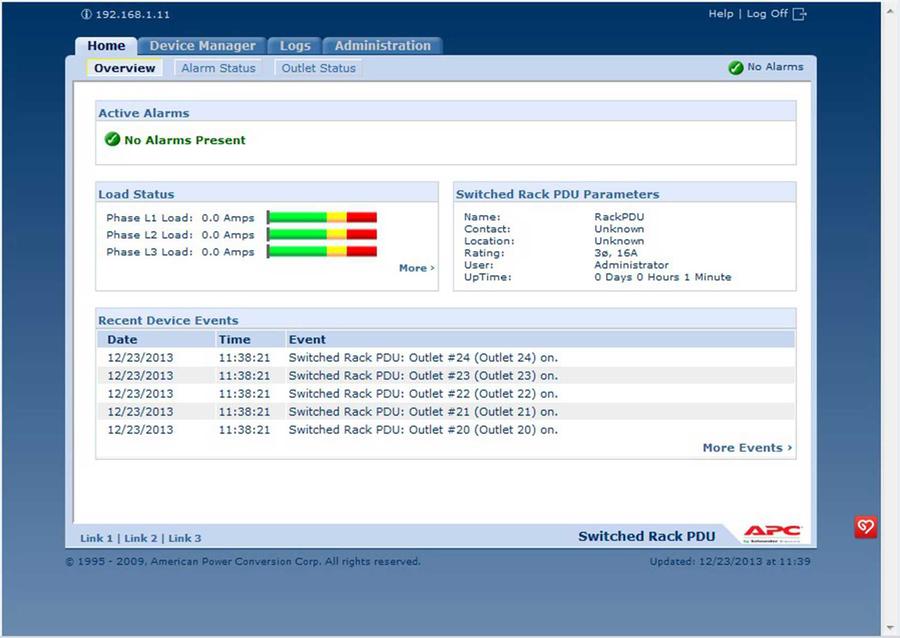Click the red heart extension icon
900x638 pixels.
tap(865, 527)
